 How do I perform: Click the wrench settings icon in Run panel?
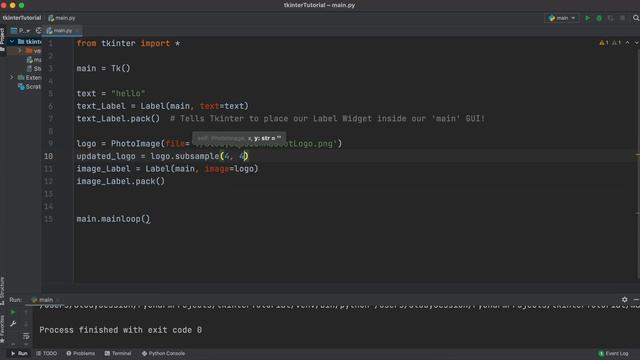point(13,324)
